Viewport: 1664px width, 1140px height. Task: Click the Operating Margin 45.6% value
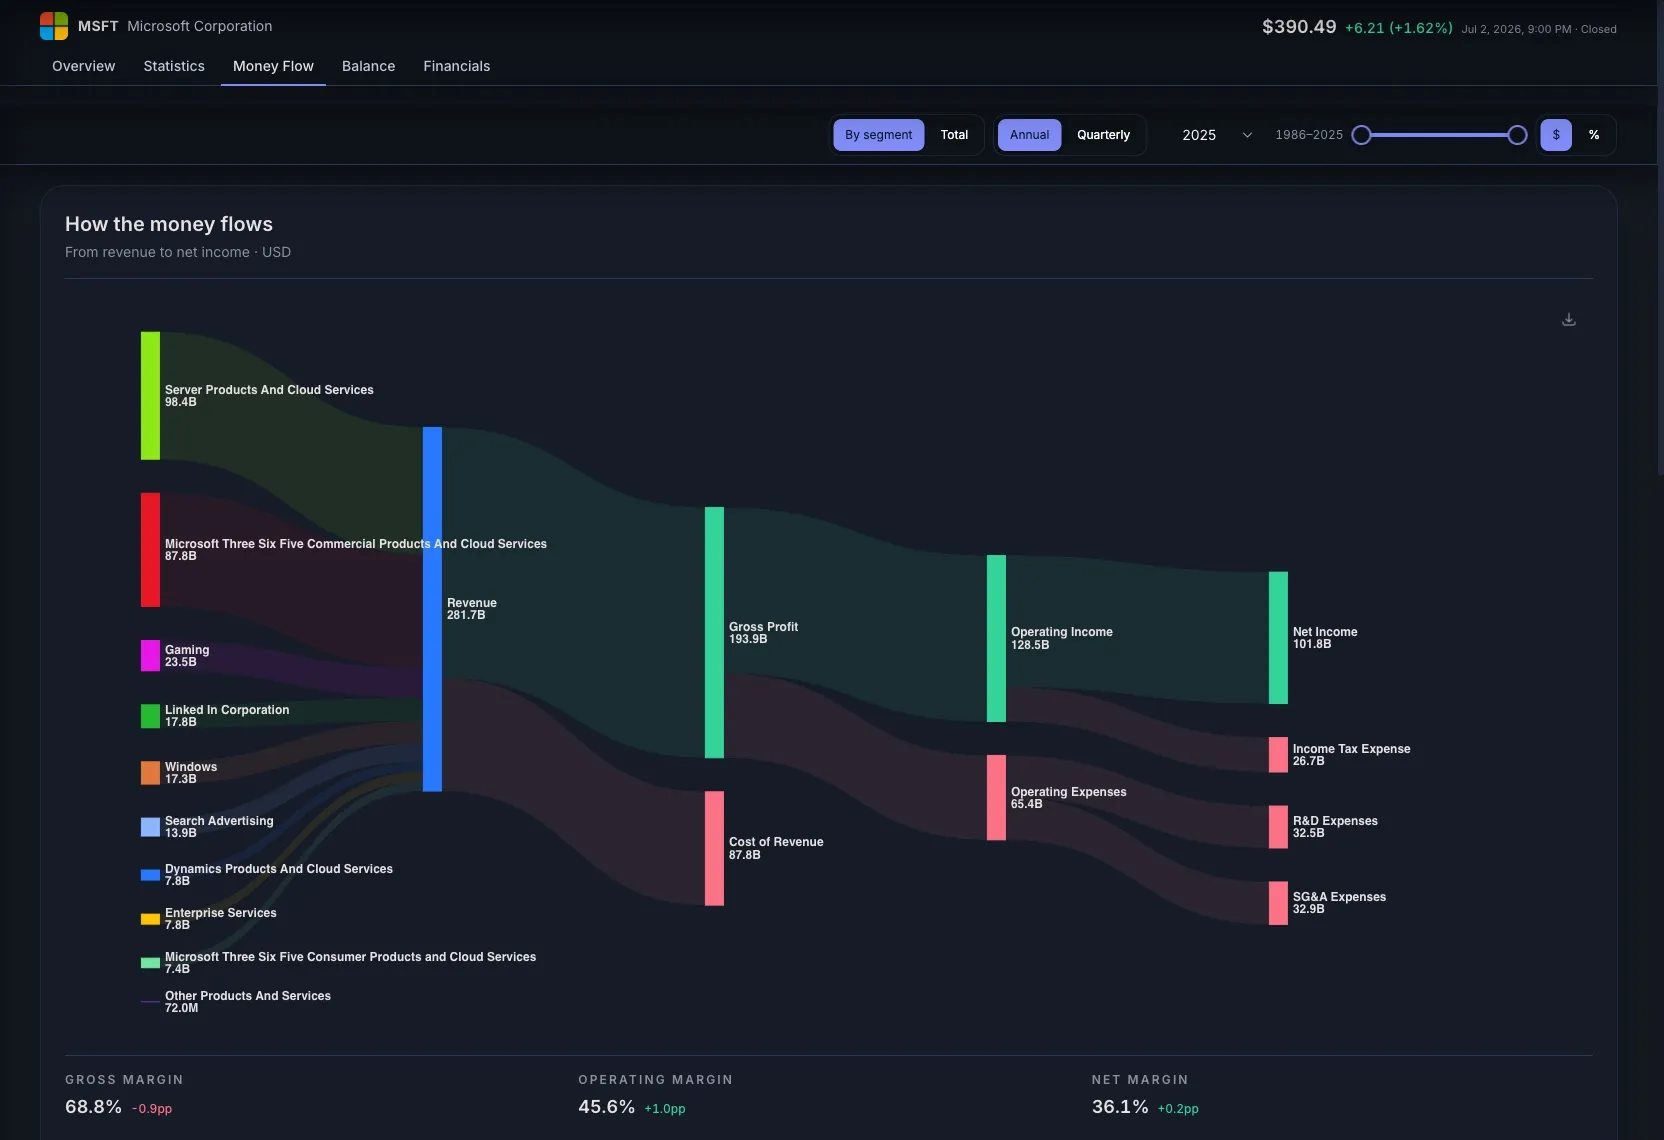tap(606, 1107)
